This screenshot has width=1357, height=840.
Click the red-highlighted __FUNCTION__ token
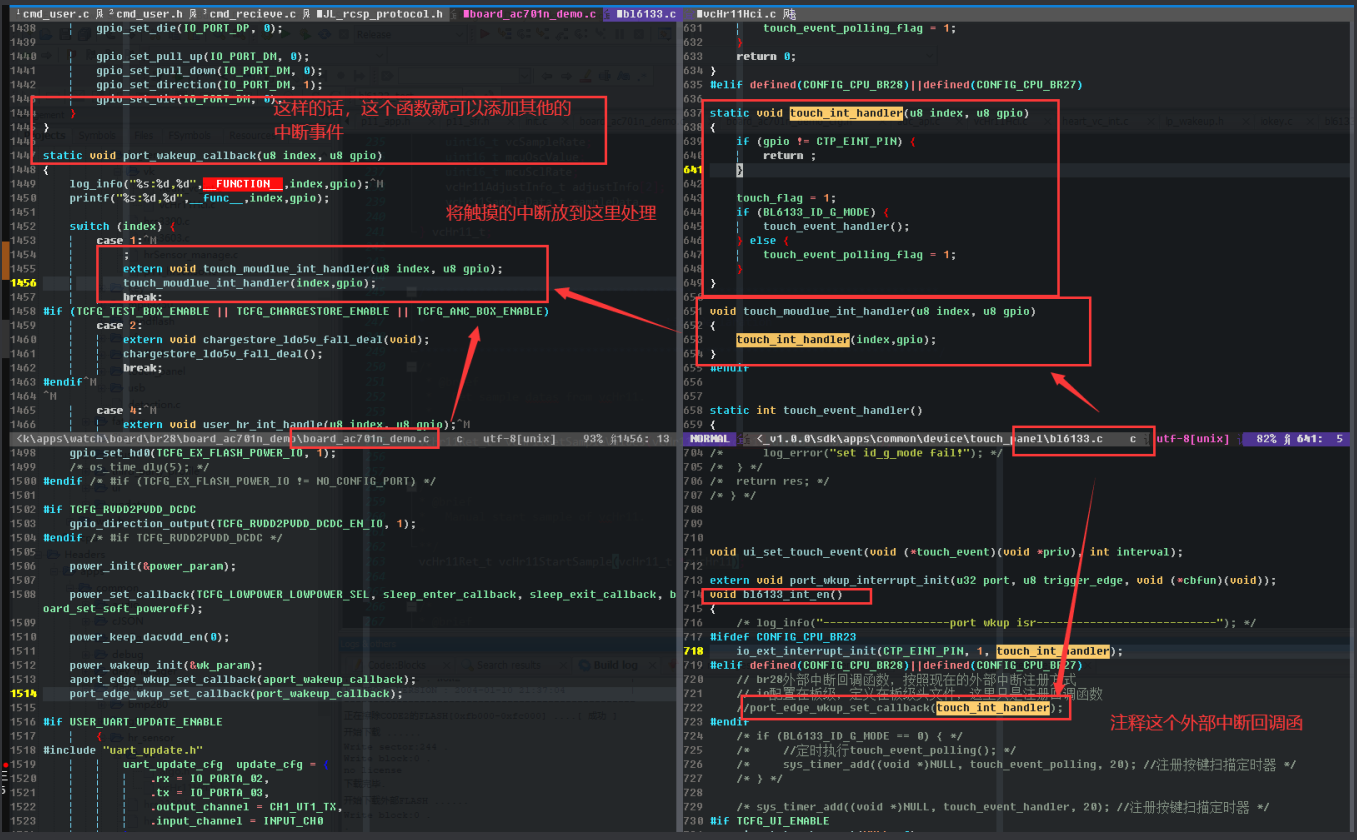[243, 184]
